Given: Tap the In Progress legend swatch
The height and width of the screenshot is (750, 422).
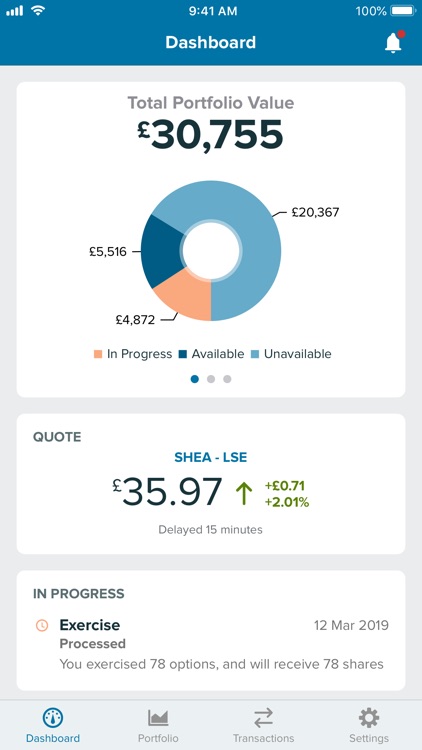Looking at the screenshot, I should 98,354.
